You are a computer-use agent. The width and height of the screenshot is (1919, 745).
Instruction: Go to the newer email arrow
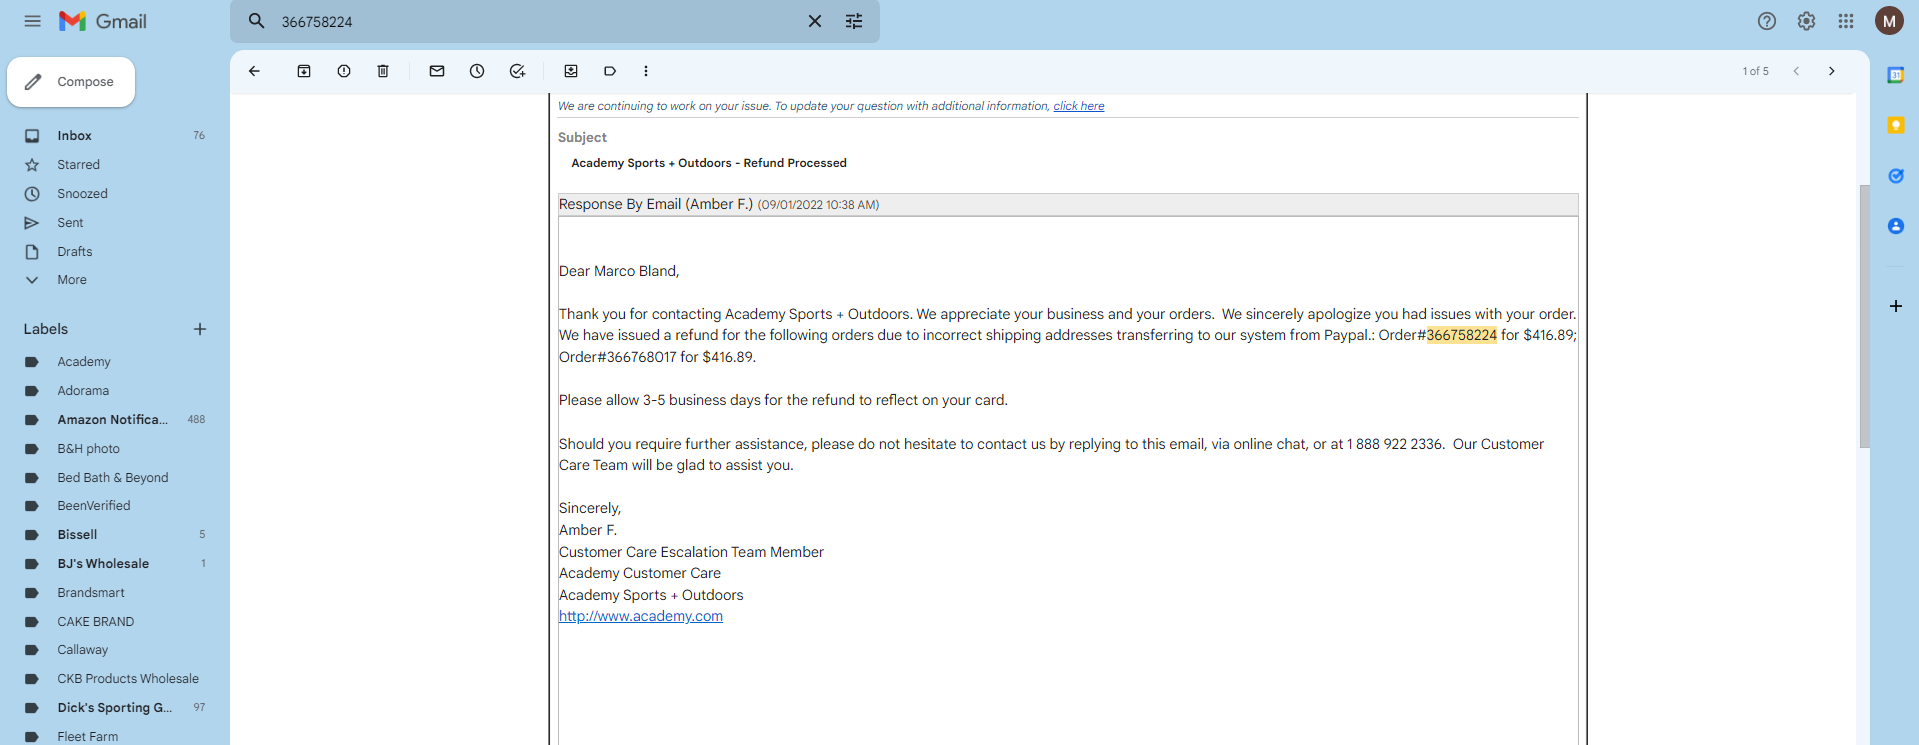(1796, 71)
